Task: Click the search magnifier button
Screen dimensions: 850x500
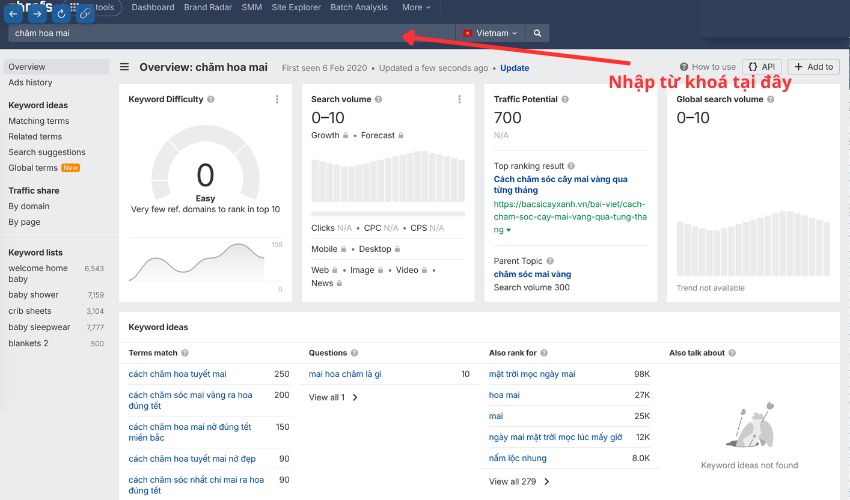Action: [x=537, y=33]
